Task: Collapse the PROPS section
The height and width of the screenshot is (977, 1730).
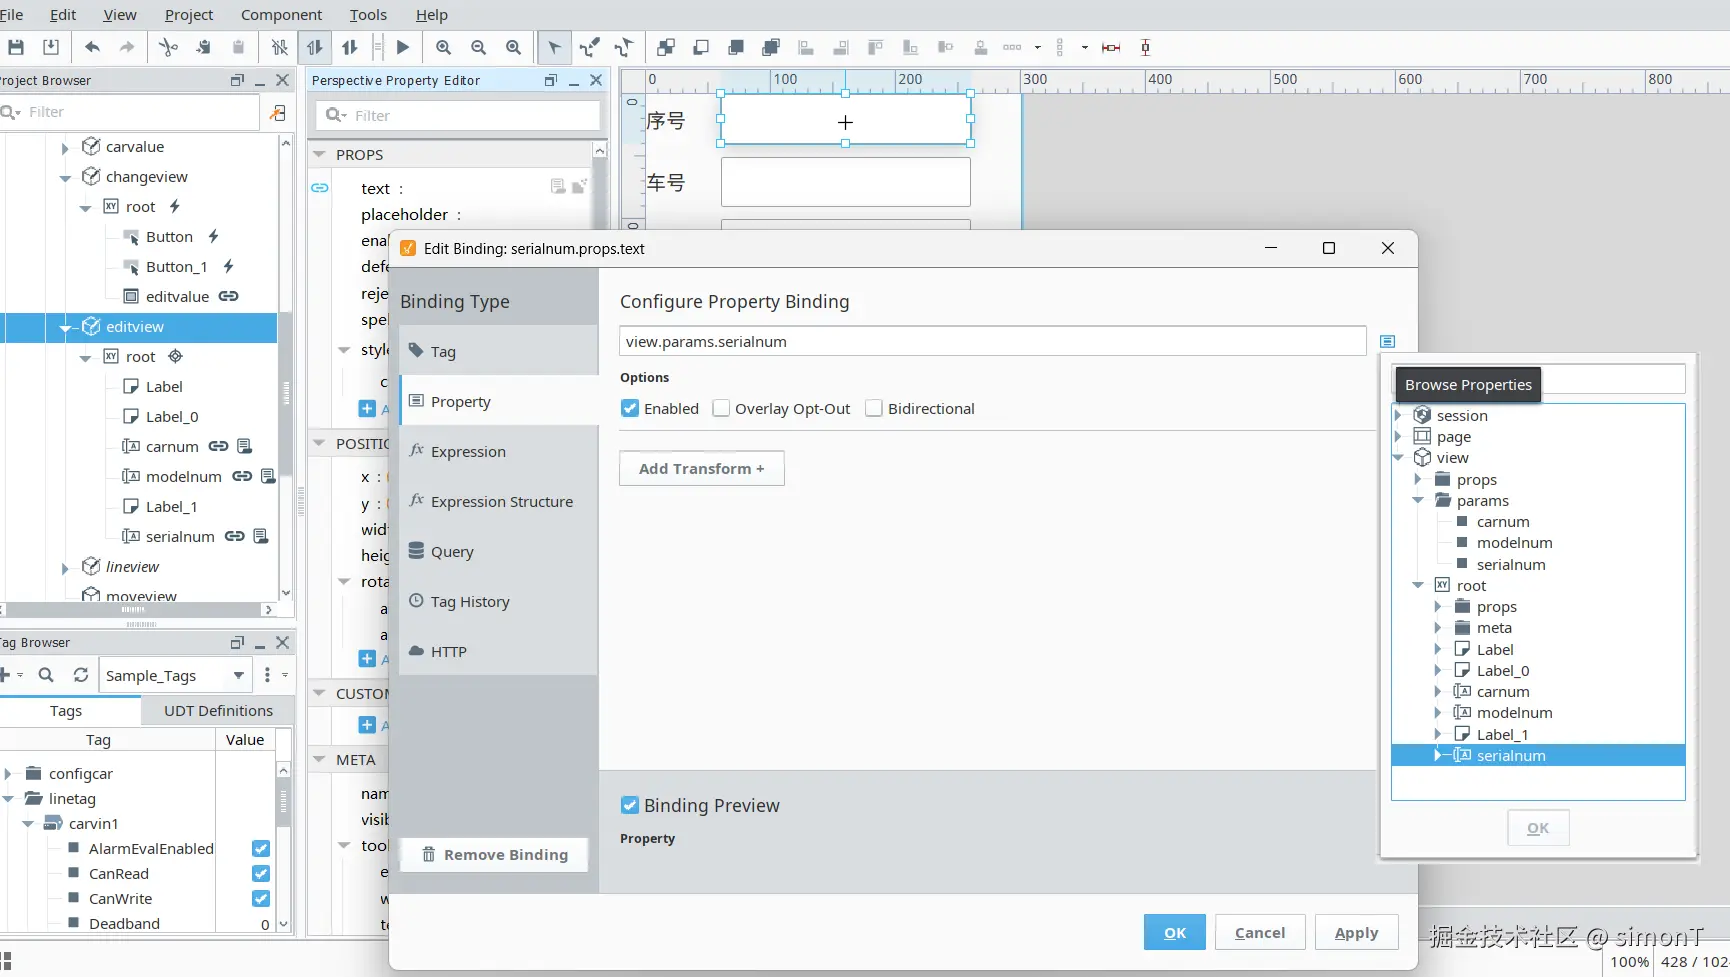Action: (x=320, y=154)
